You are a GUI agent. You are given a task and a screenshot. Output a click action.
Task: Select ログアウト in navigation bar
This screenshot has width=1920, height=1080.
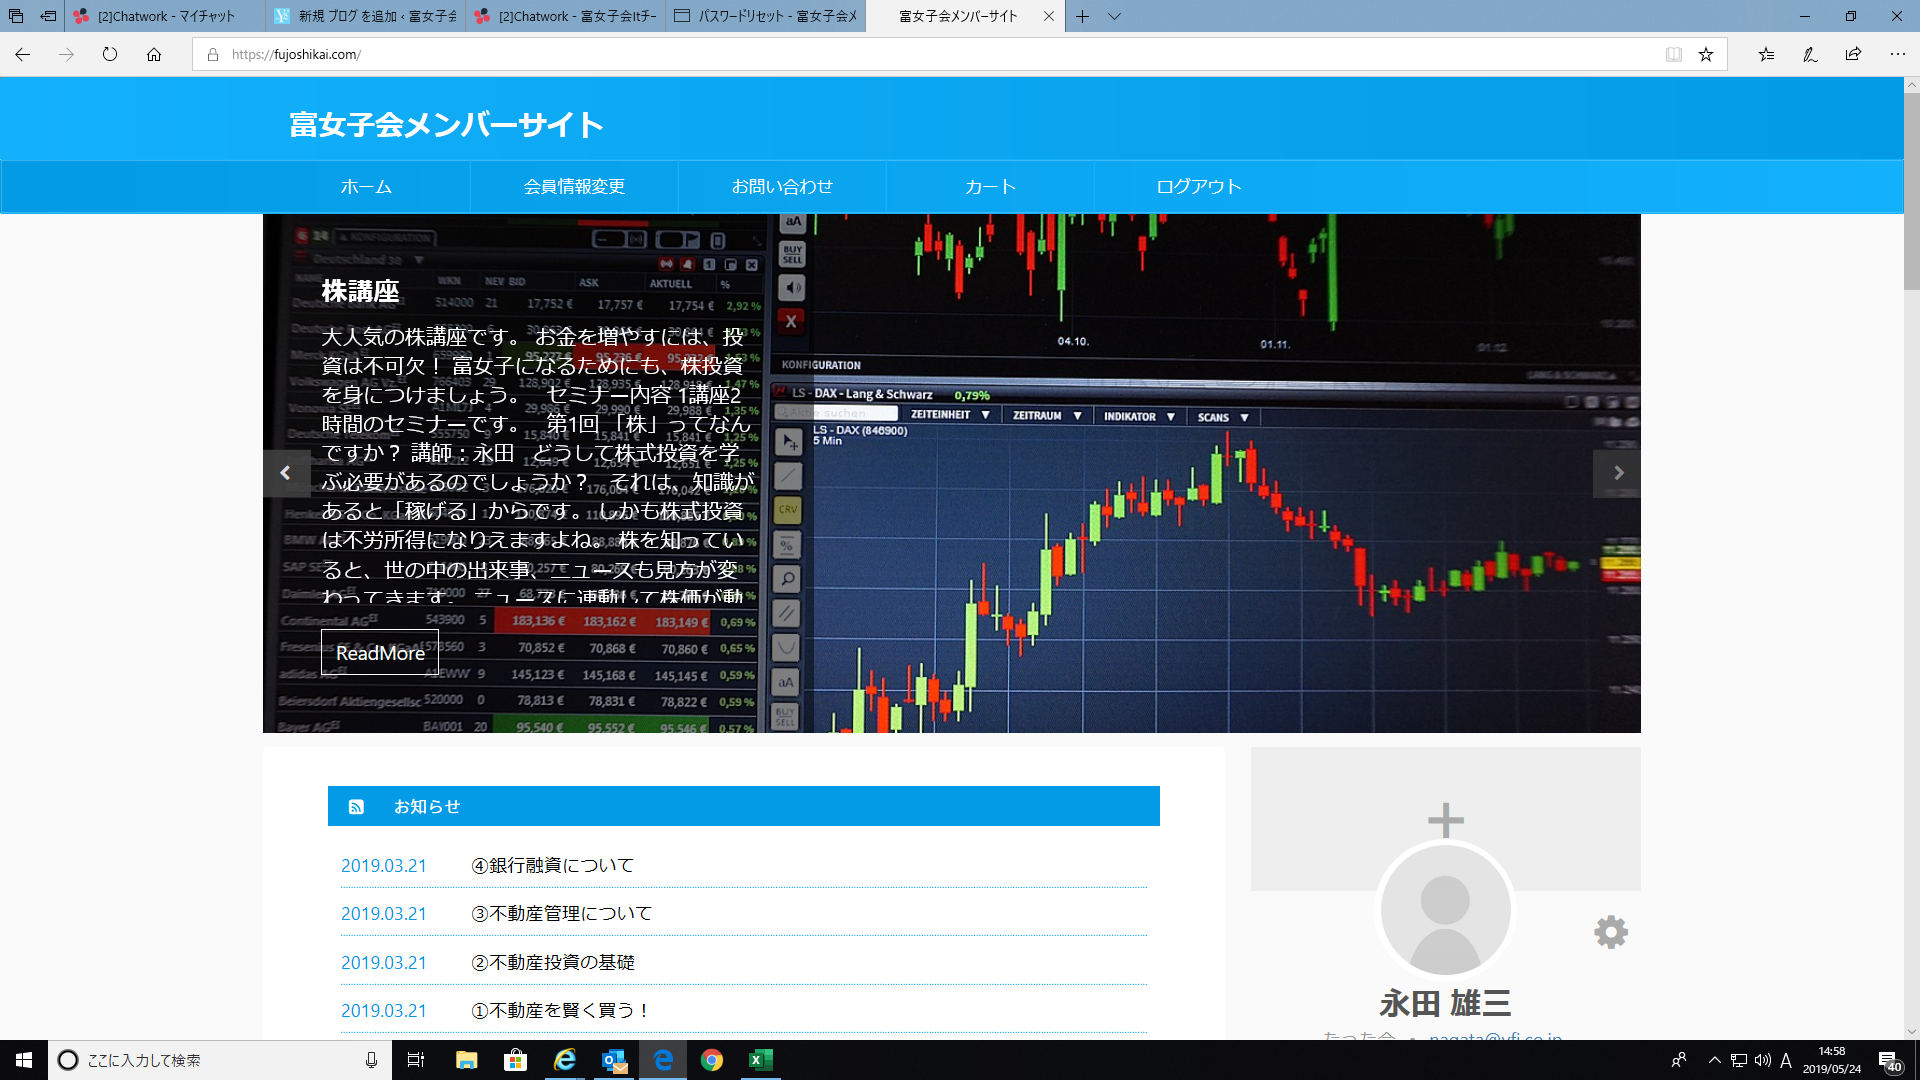point(1198,186)
